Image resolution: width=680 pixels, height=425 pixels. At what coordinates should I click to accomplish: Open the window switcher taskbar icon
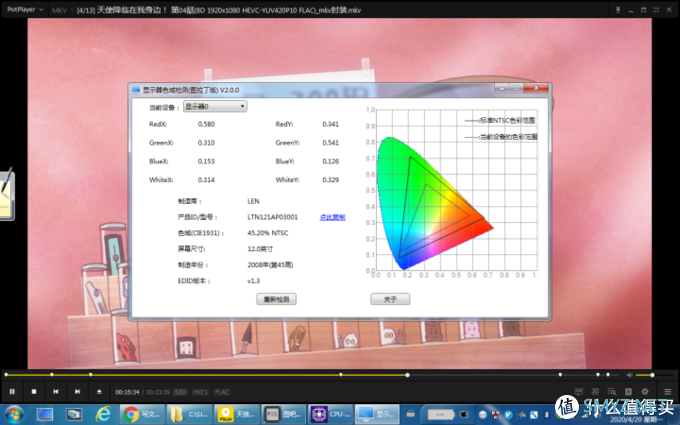[74, 414]
